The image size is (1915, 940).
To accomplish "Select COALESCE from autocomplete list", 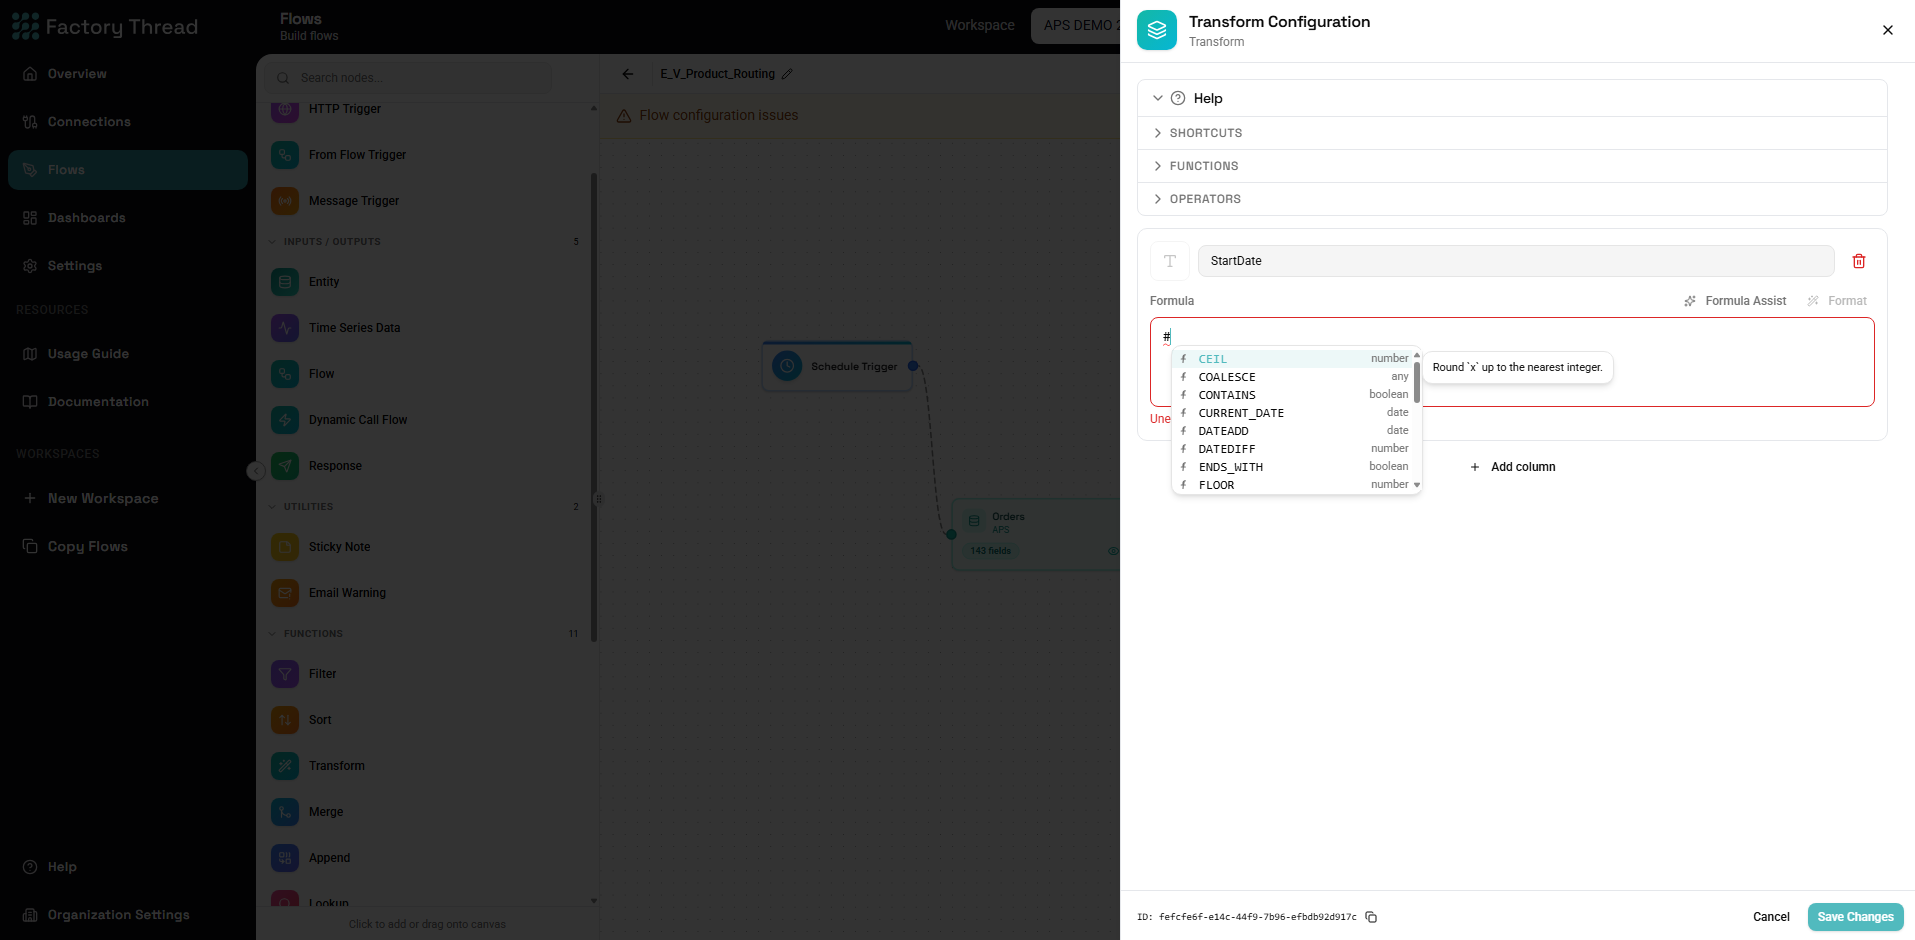I will click(1293, 377).
